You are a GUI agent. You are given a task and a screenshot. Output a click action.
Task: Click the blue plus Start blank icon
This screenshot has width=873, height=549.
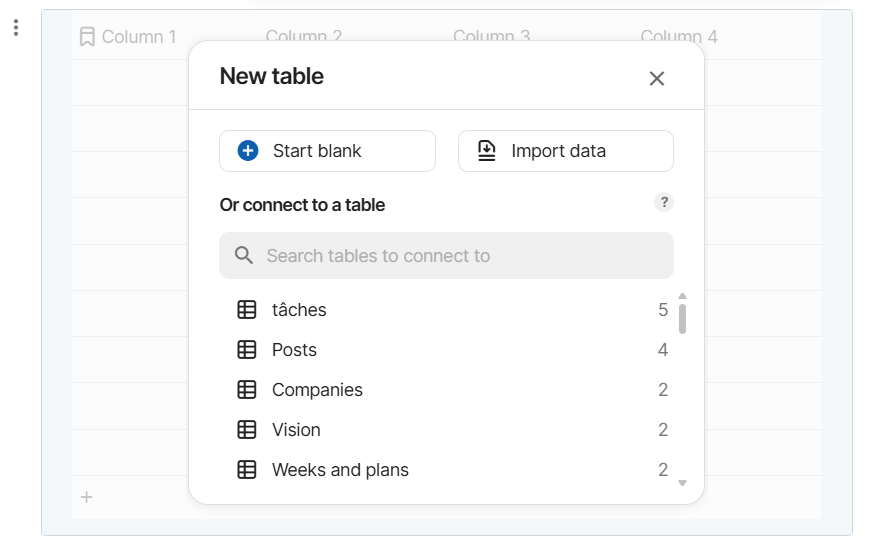click(x=248, y=151)
